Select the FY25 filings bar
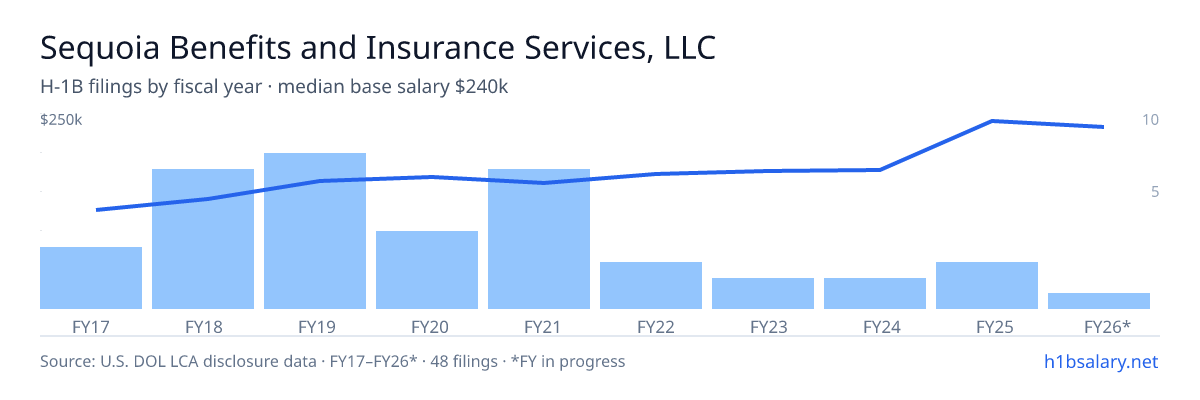The height and width of the screenshot is (400, 1200). point(987,285)
